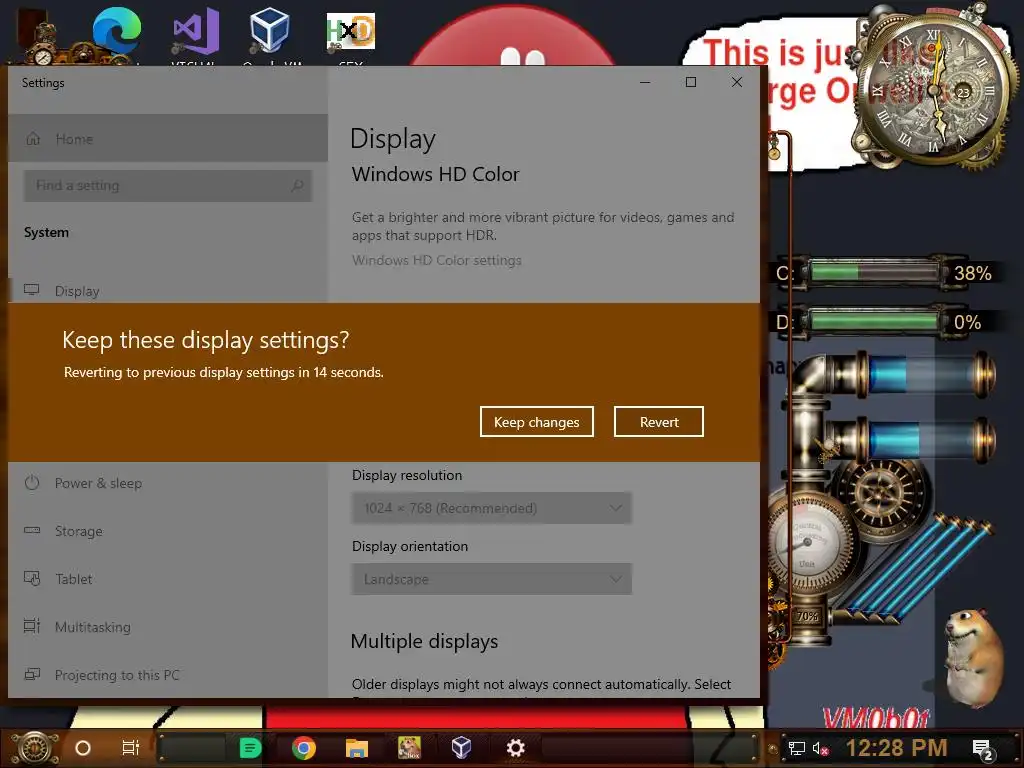Launch the Visual Studio desktop shortcut
The width and height of the screenshot is (1024, 768).
coord(195,33)
